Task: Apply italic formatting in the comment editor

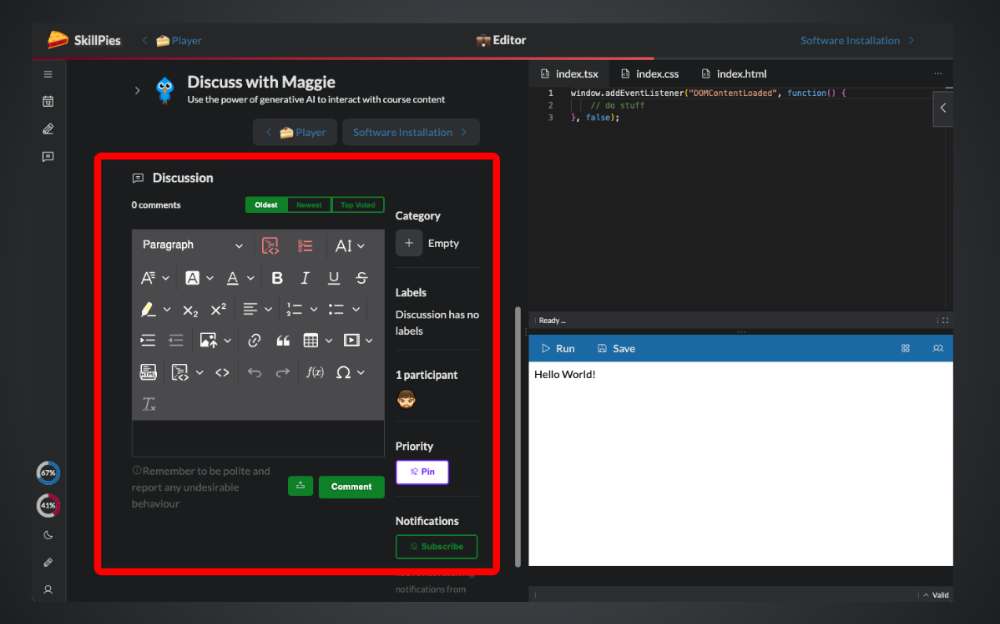Action: (305, 278)
